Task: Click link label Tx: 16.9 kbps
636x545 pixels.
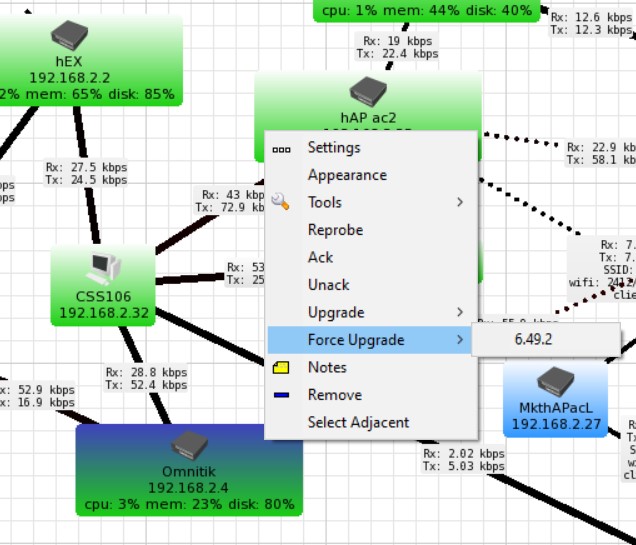Action: pos(37,403)
